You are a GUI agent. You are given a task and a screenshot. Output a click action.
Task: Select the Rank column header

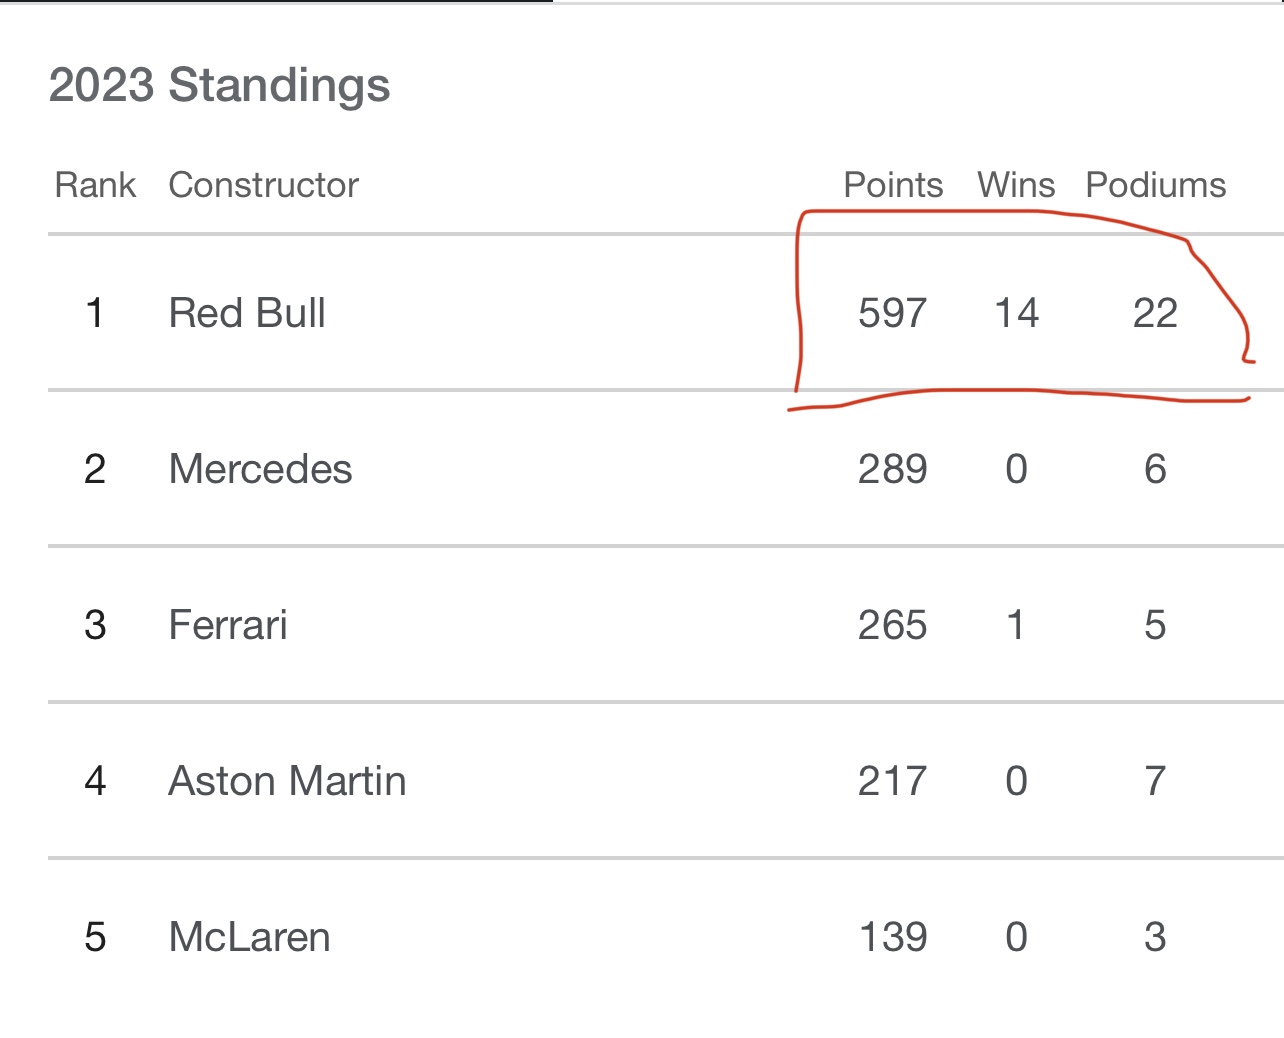coord(95,185)
